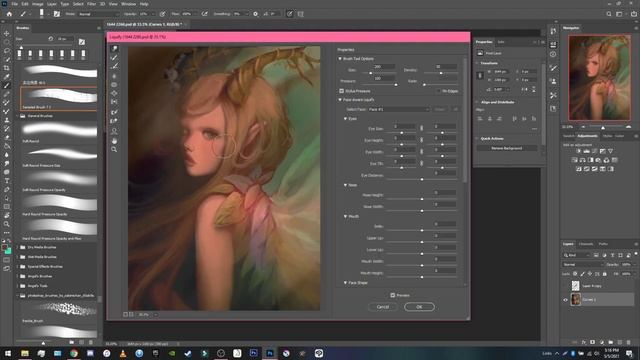Open the Windows notification center icon
Viewport: 640px width, 360px height.
[x=629, y=353]
